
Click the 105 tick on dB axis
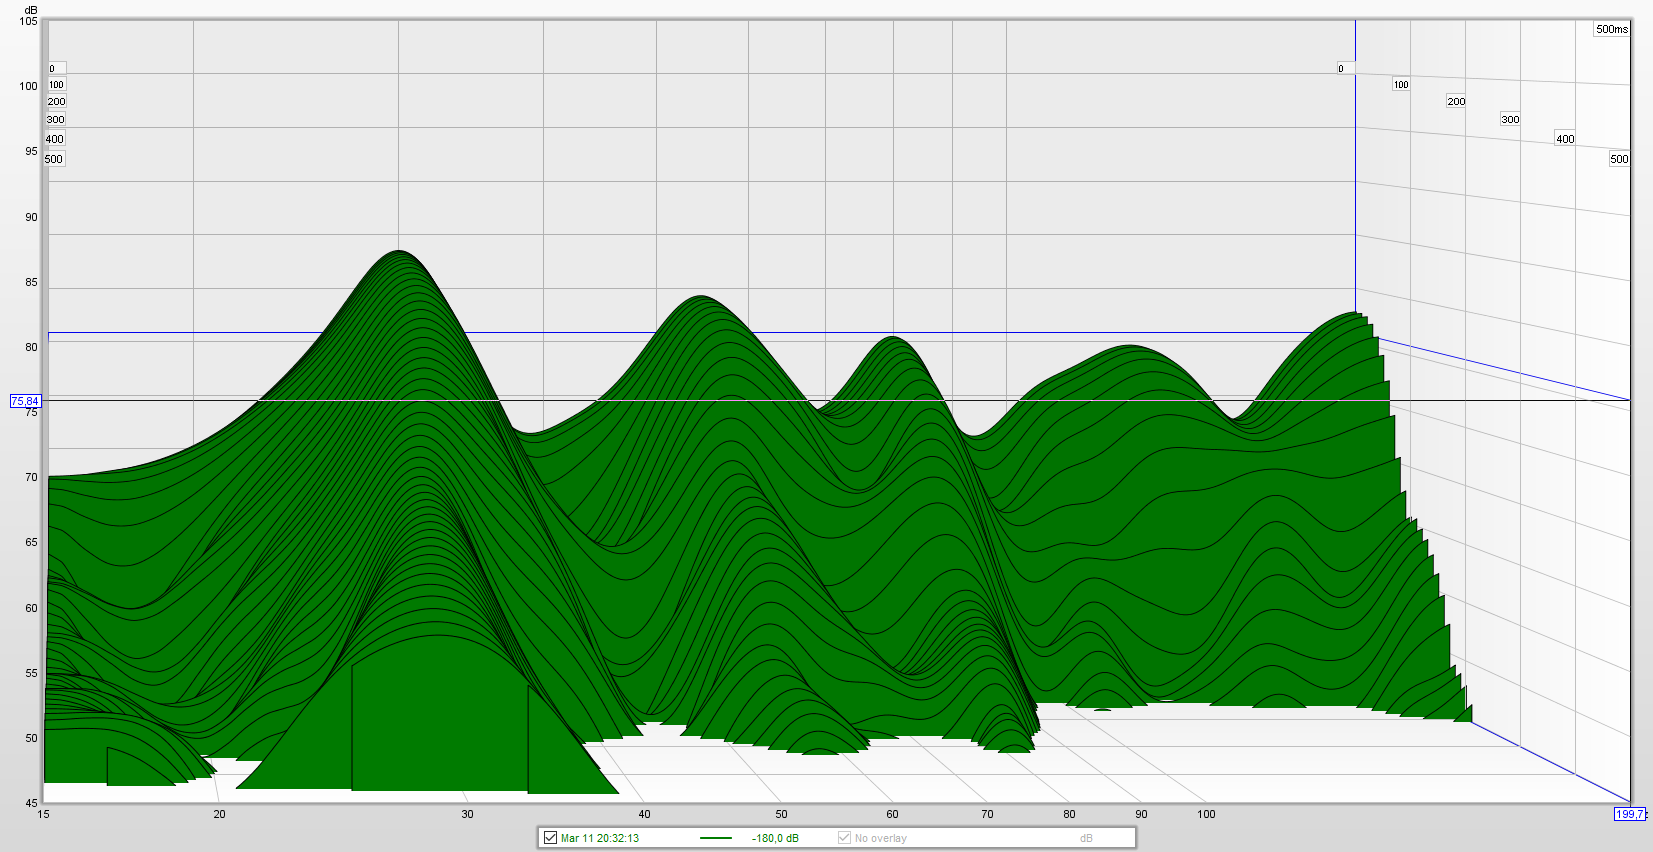(29, 21)
